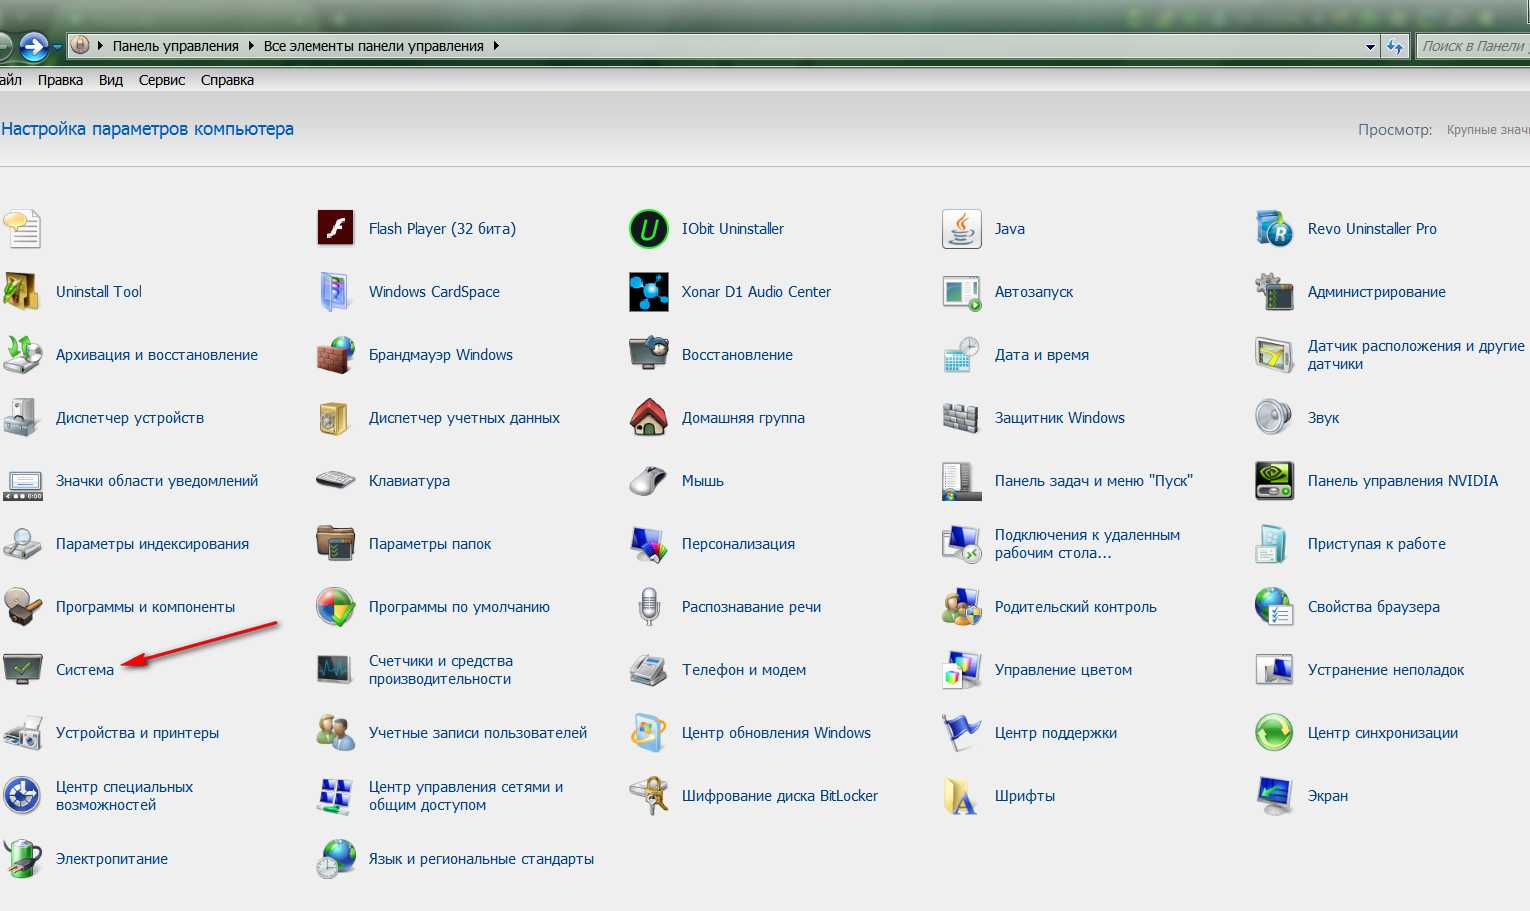Expand the address bar history dropdown arrow
Screen dimensions: 1530x911
(1370, 47)
